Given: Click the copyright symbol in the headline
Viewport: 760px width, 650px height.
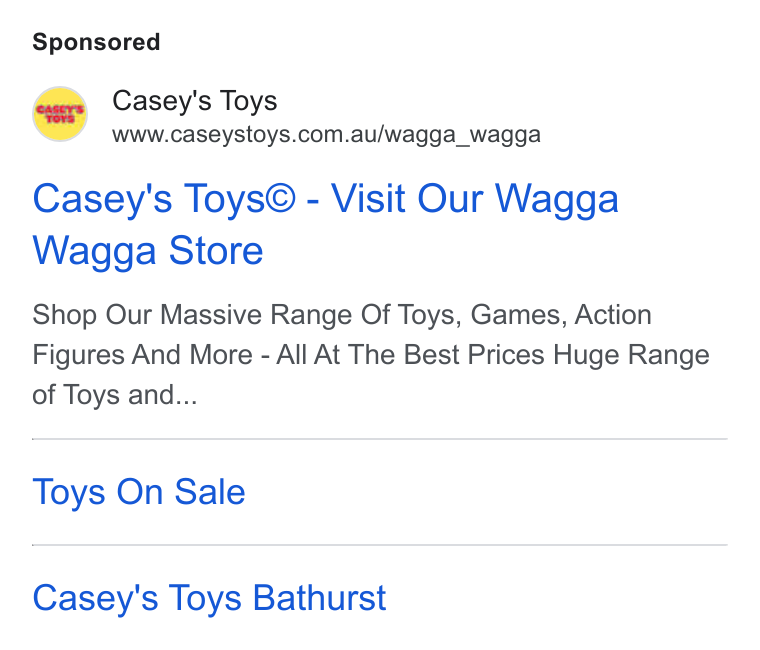Looking at the screenshot, I should coord(280,198).
